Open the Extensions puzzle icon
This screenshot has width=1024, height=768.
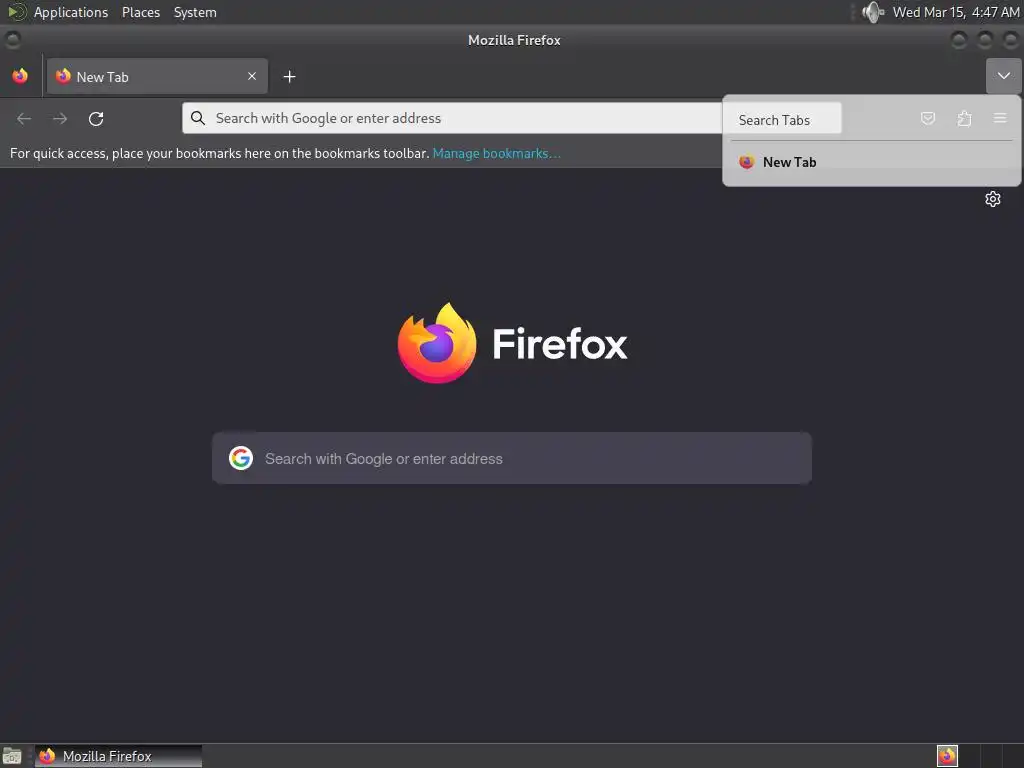964,118
